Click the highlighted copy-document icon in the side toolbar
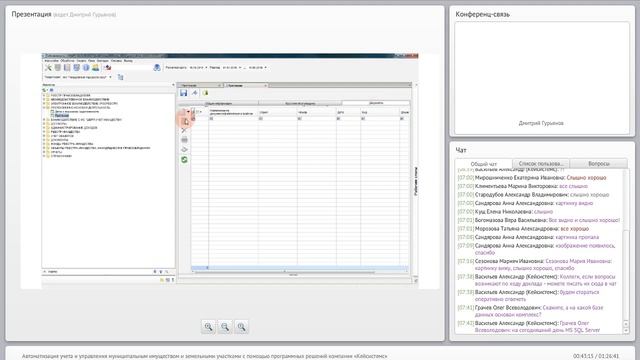 [184, 121]
